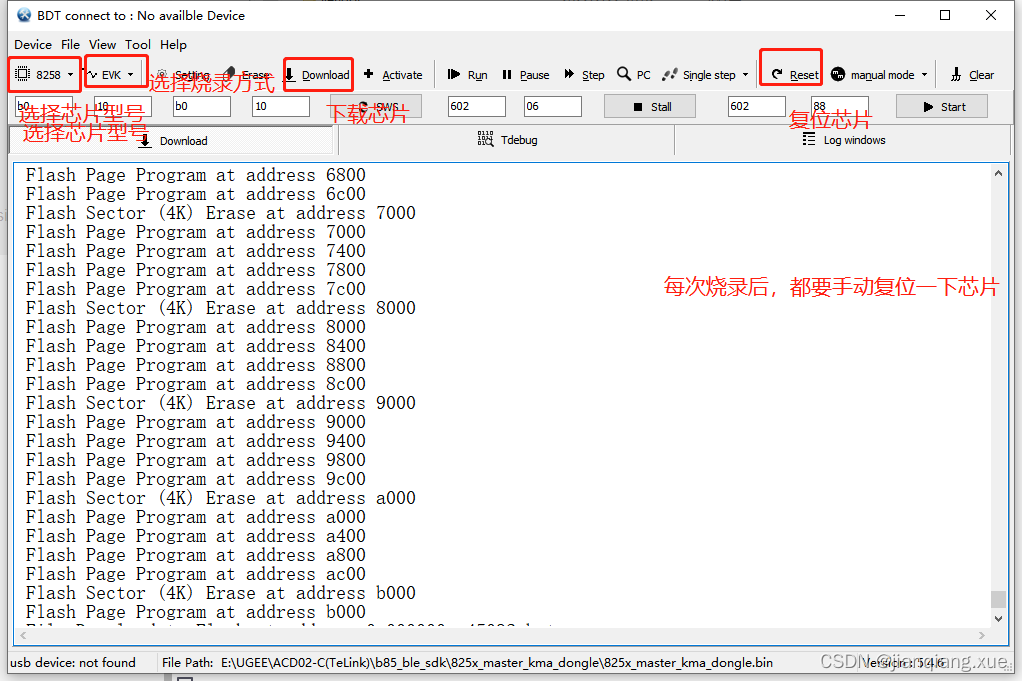Image resolution: width=1022 pixels, height=681 pixels.
Task: Click the 602 field left of 06
Action: click(476, 106)
